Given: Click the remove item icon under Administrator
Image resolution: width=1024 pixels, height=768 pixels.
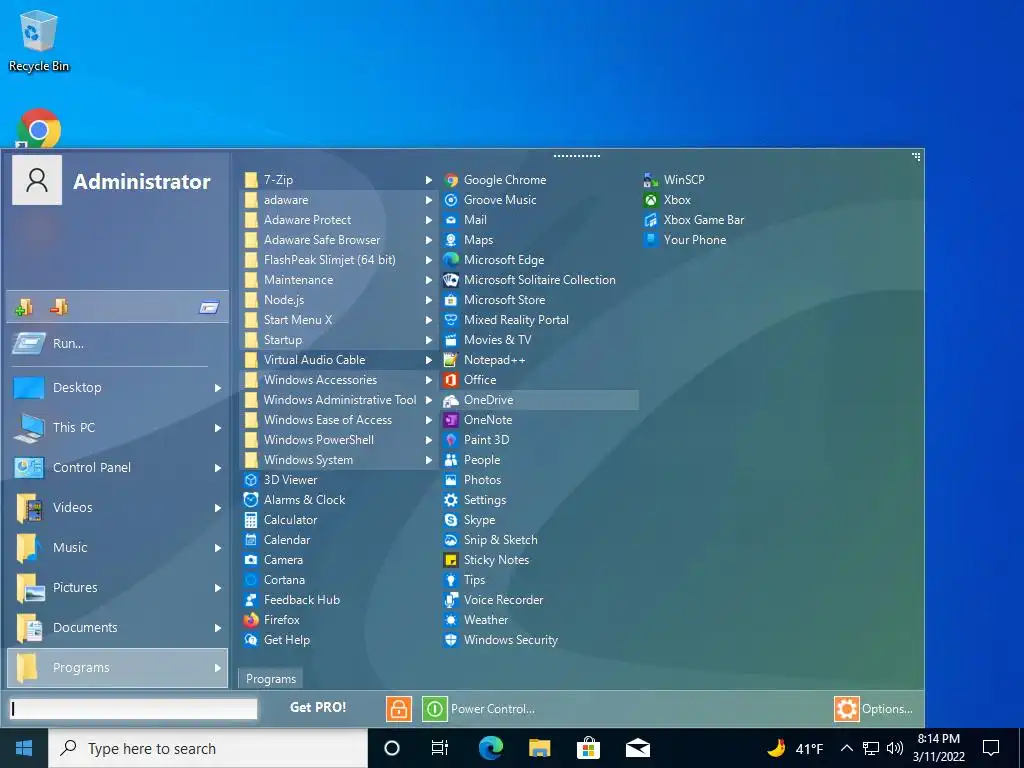Looking at the screenshot, I should tap(59, 307).
